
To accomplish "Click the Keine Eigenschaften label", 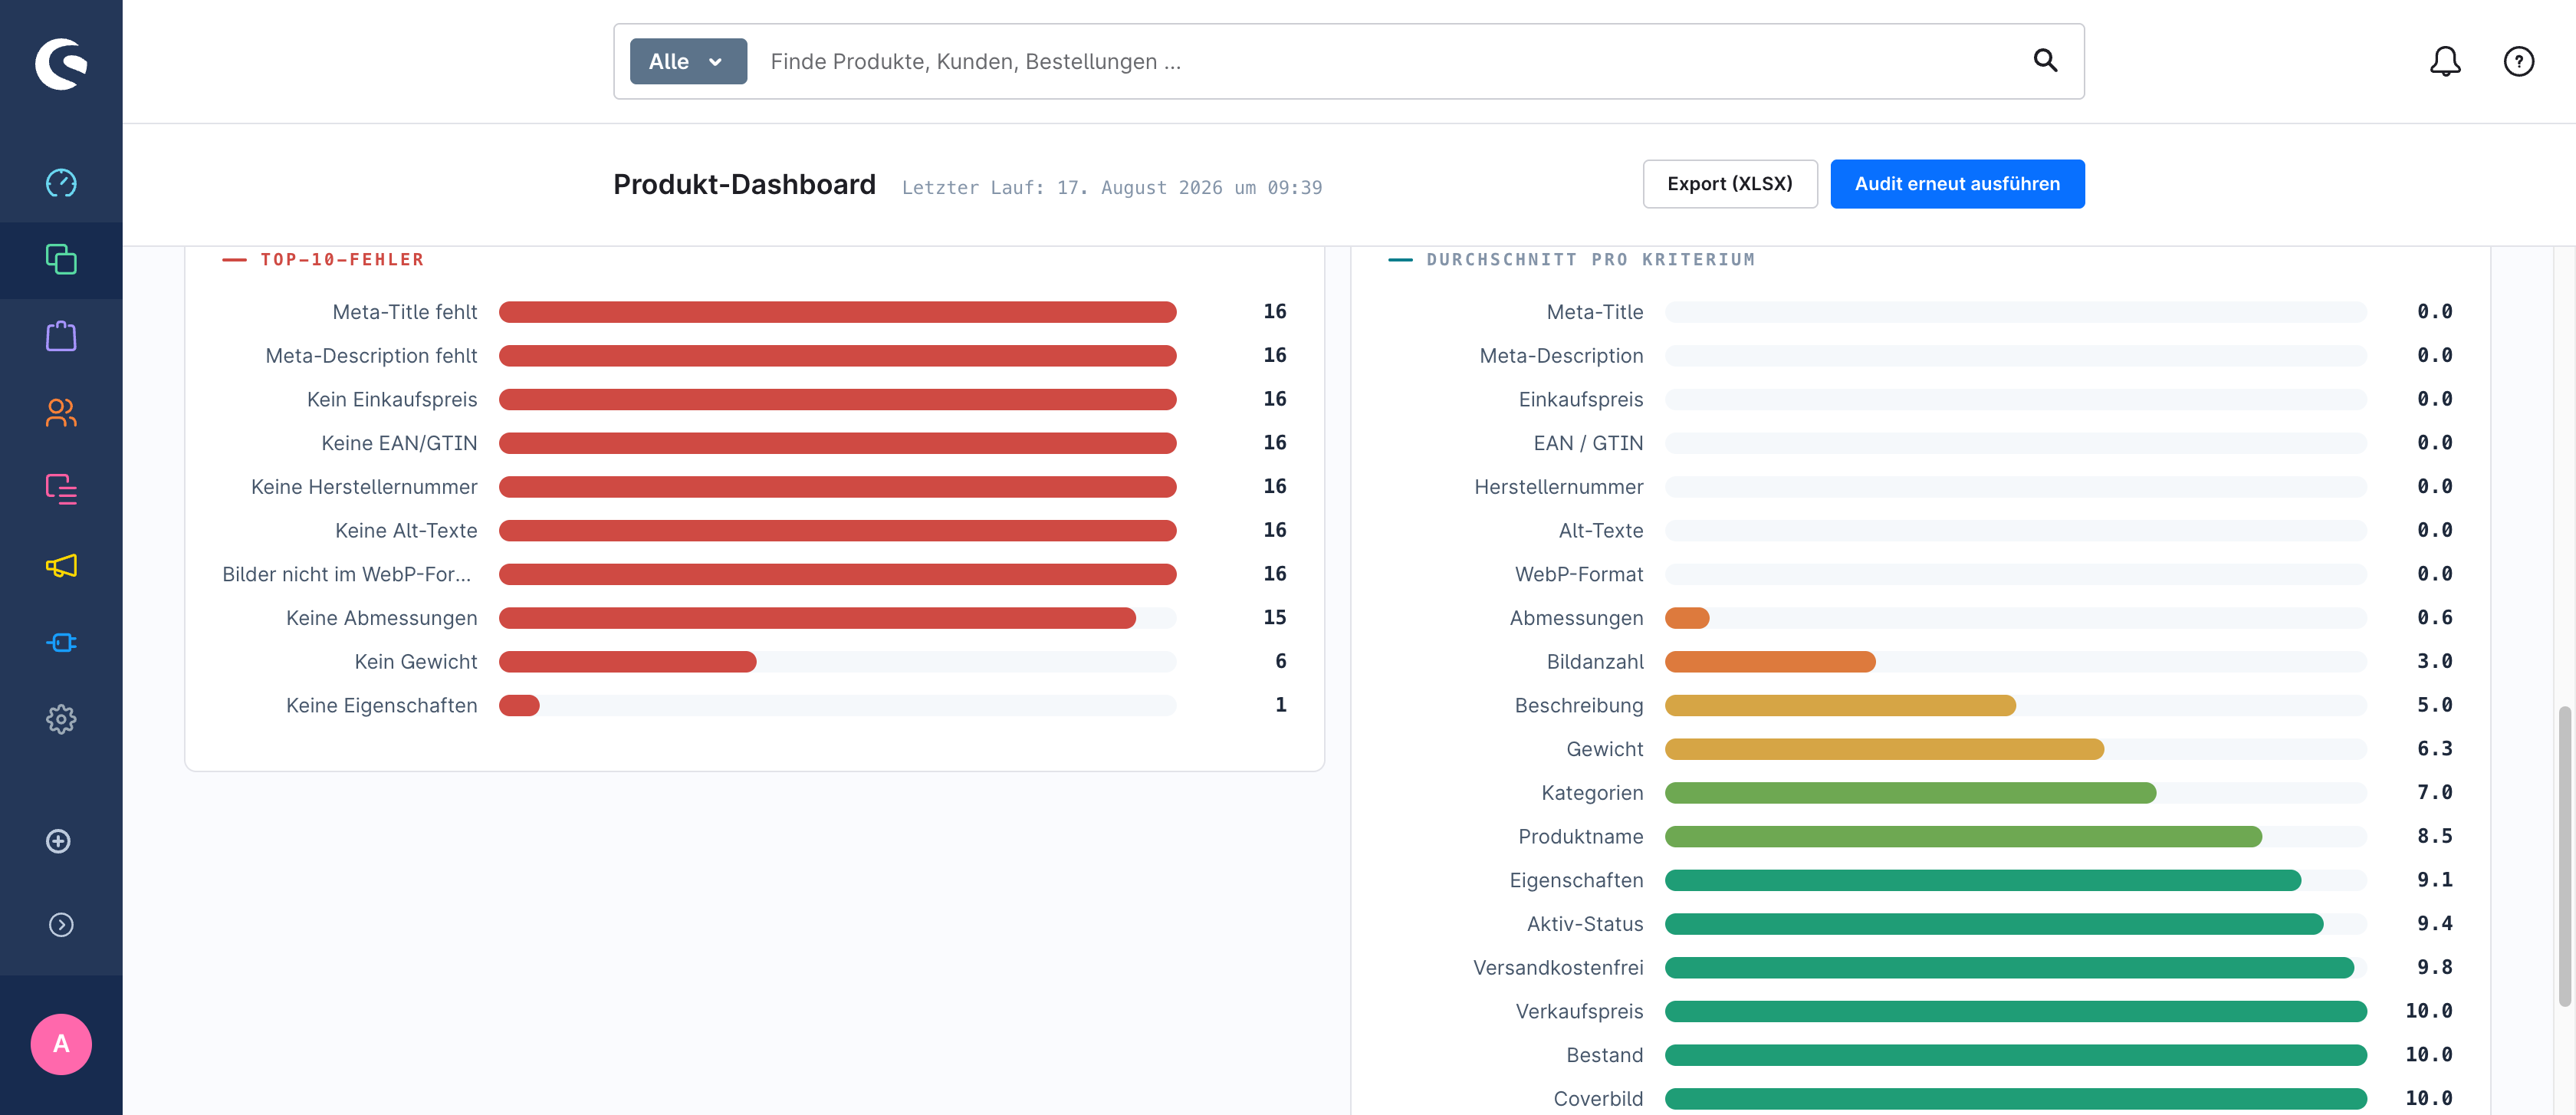I will tap(382, 706).
